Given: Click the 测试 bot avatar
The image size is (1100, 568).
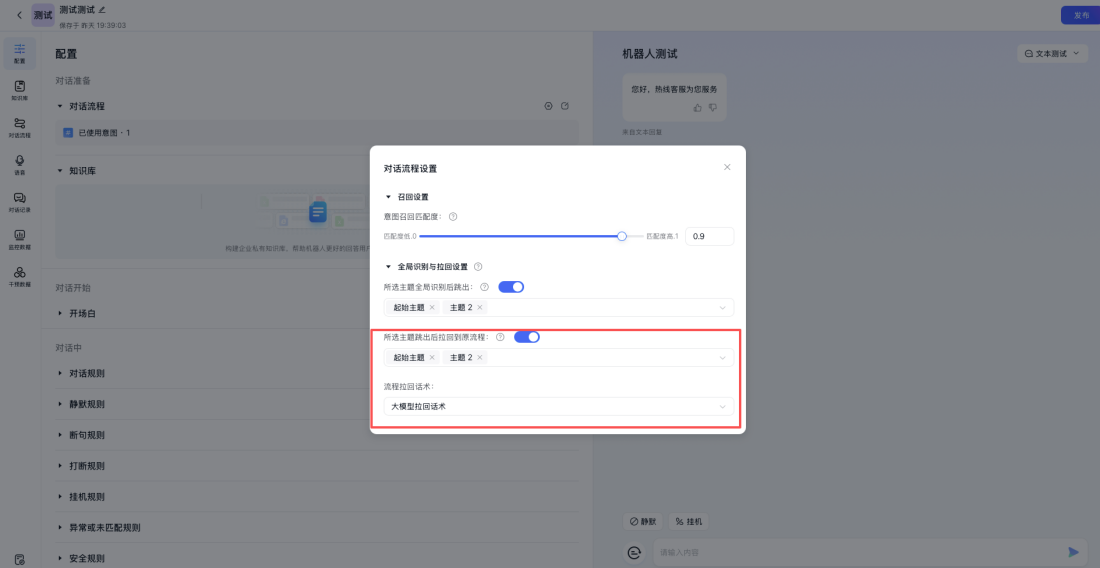Looking at the screenshot, I should tap(43, 15).
